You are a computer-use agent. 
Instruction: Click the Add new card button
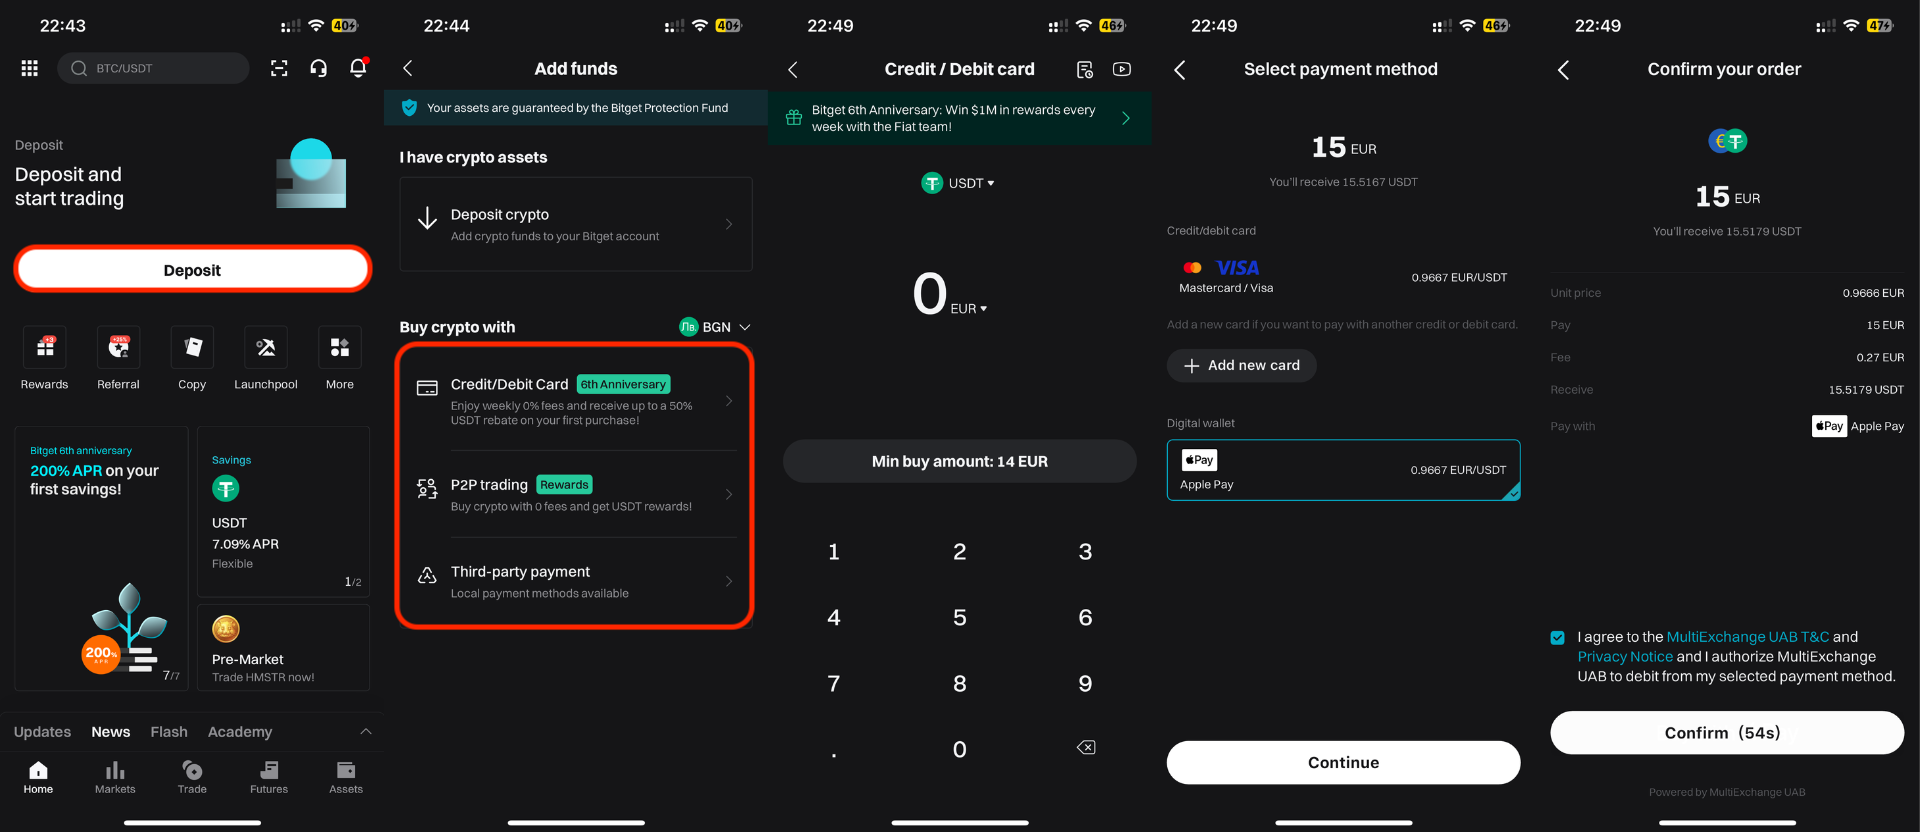[1241, 366]
